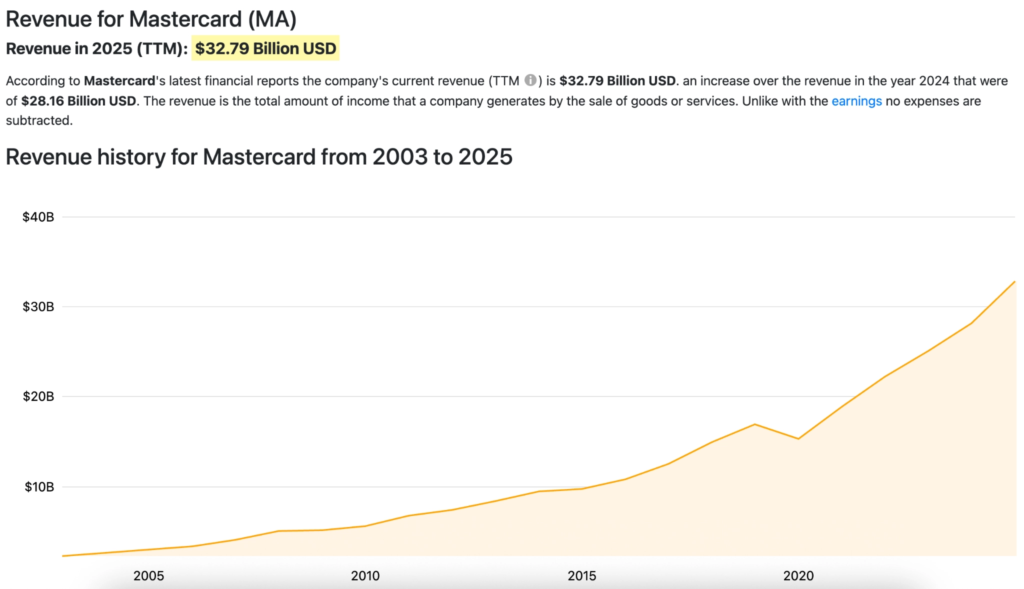Screen dimensions: 1024x589
Task: Click the 2005 x-axis label
Action: click(x=148, y=576)
